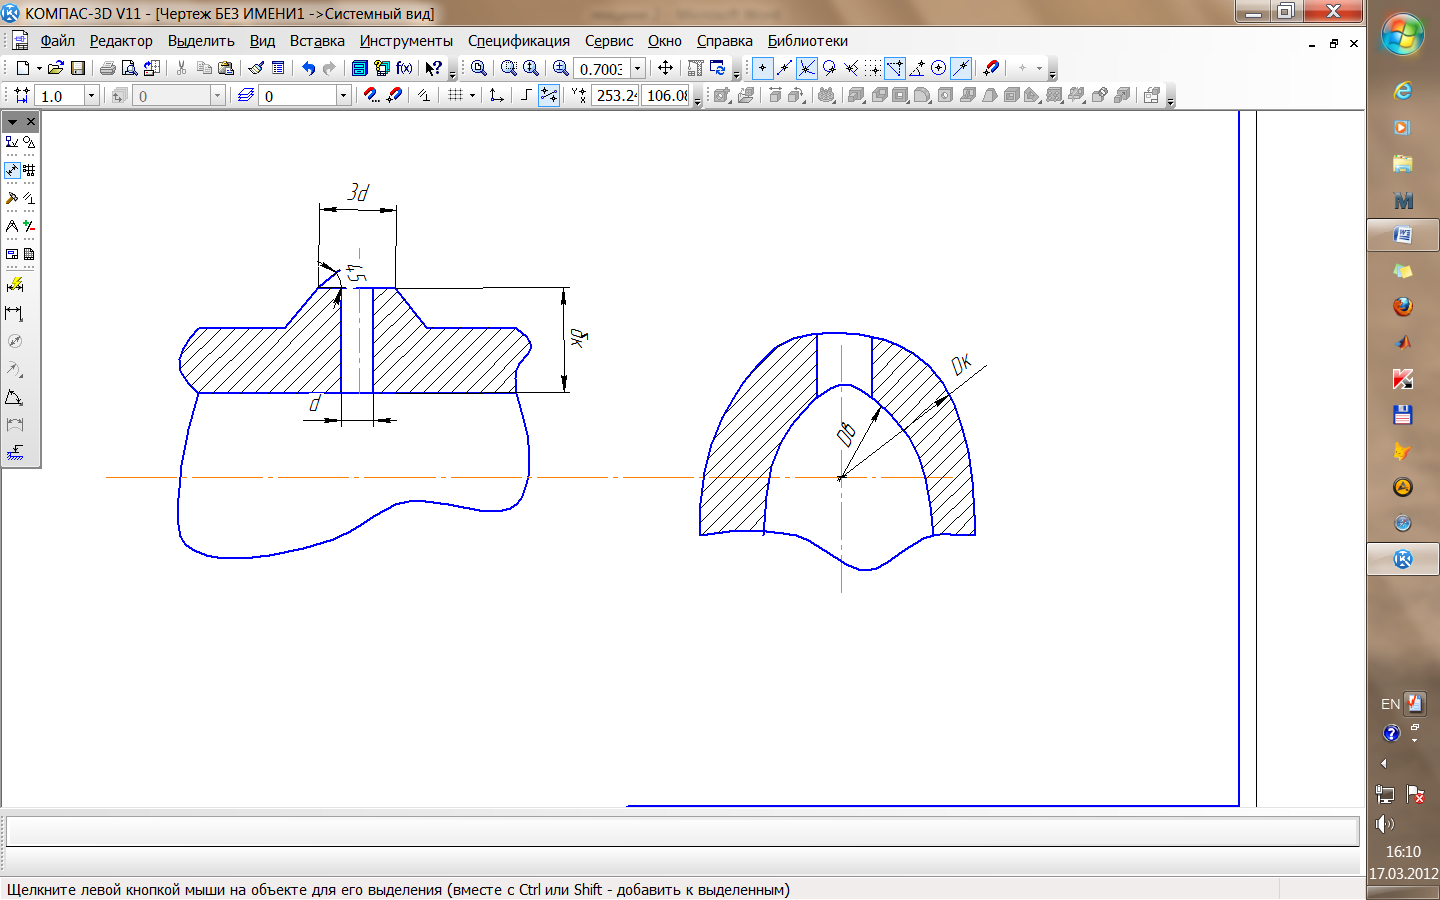Open the Инструменты menu

tap(406, 41)
